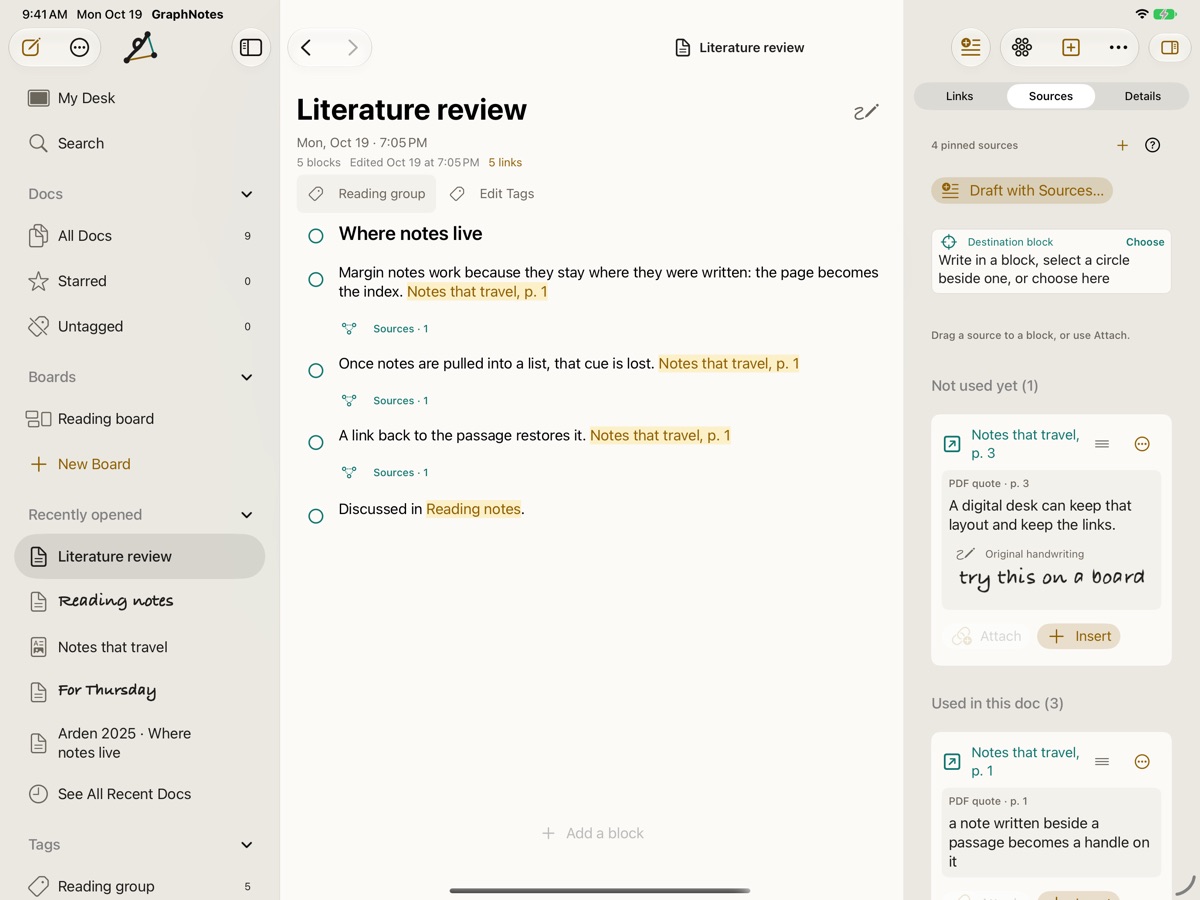Tap the new note compose icon
1200x900 pixels.
tap(32, 47)
